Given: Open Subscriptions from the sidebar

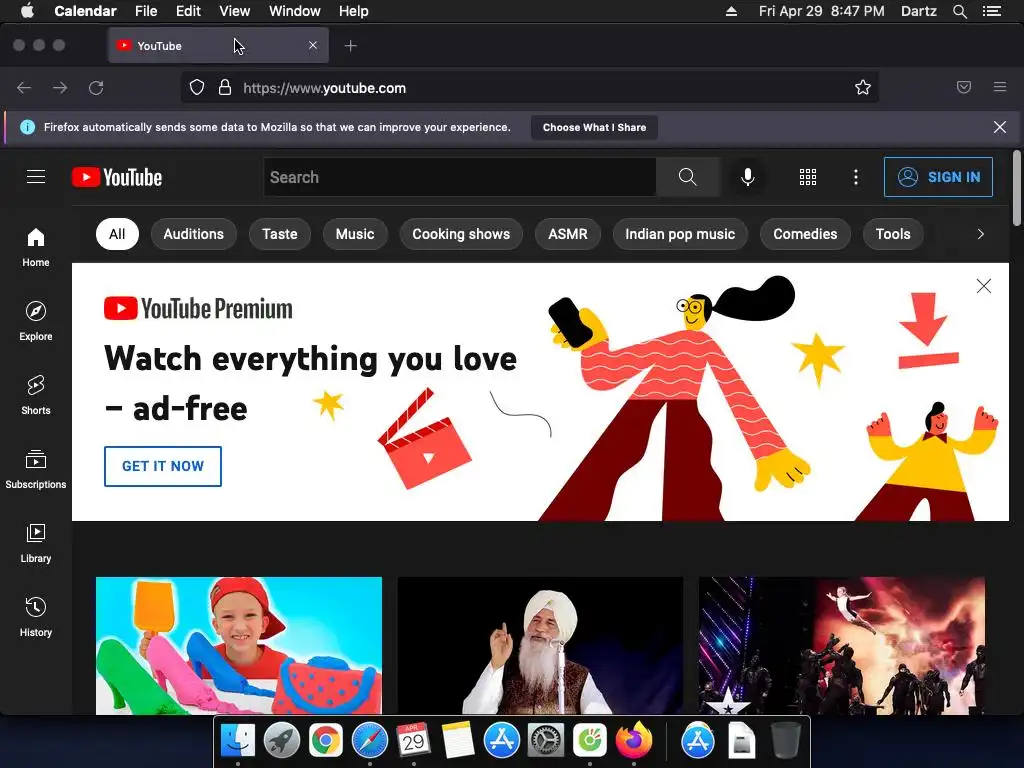Looking at the screenshot, I should 36,469.
